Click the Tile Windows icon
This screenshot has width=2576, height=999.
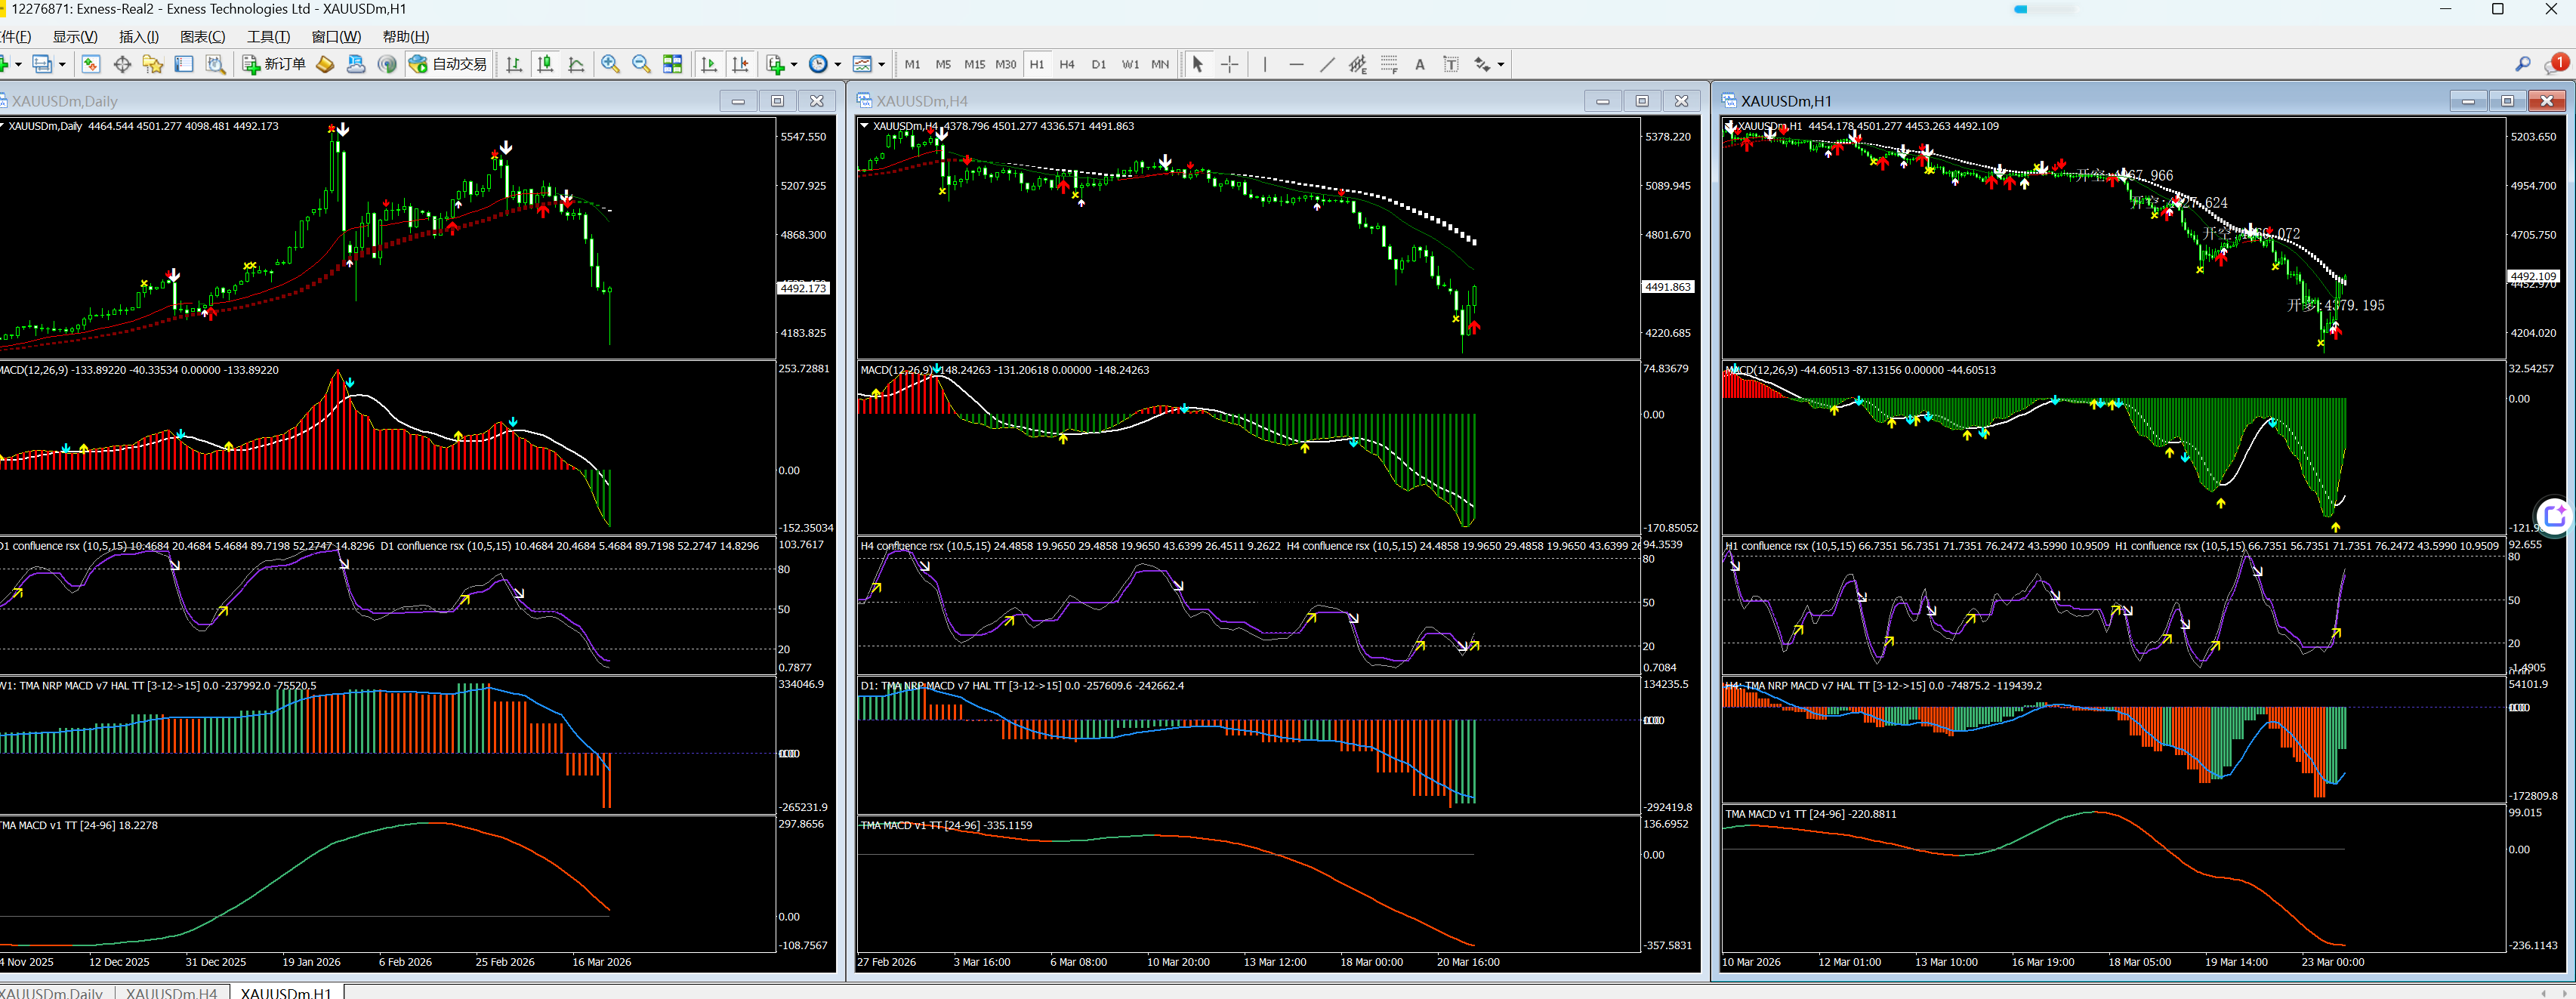(673, 64)
